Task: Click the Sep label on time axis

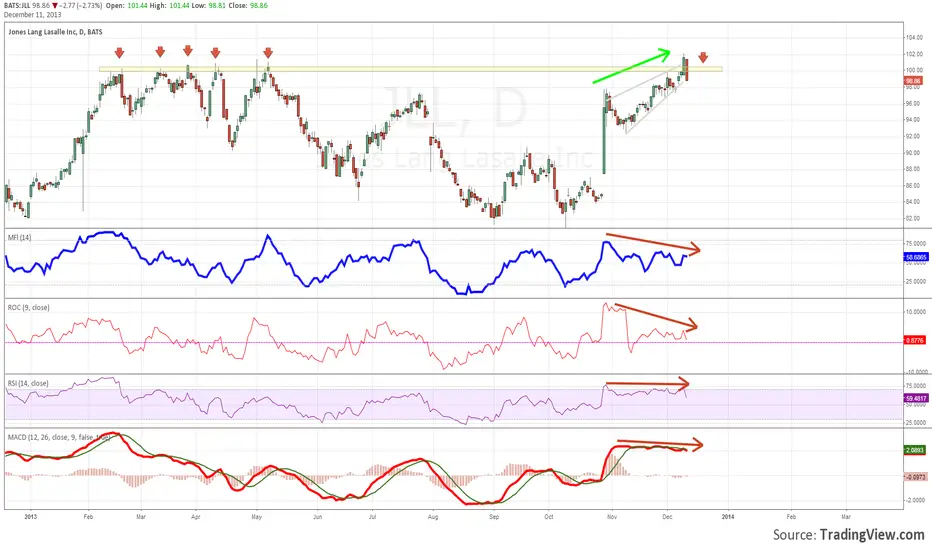Action: 494,517
